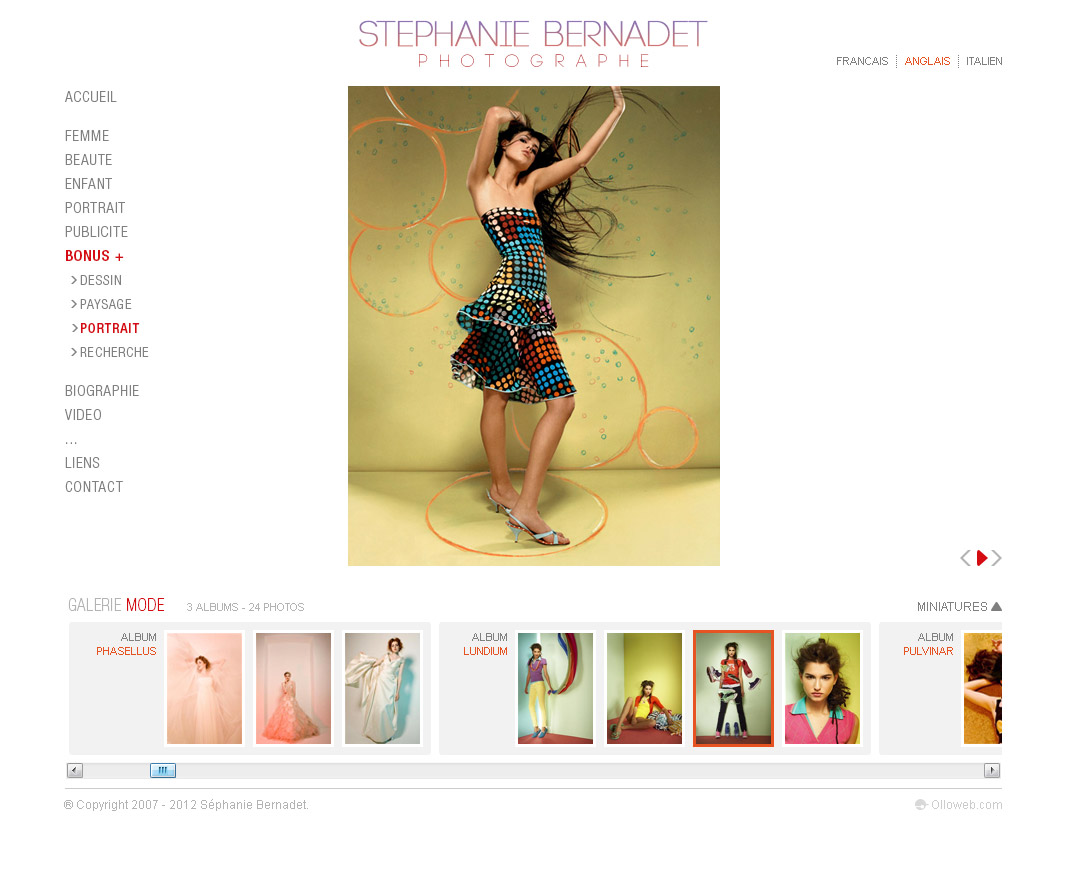
Task: Click the red play slideshow arrow
Action: pyautogui.click(x=982, y=558)
